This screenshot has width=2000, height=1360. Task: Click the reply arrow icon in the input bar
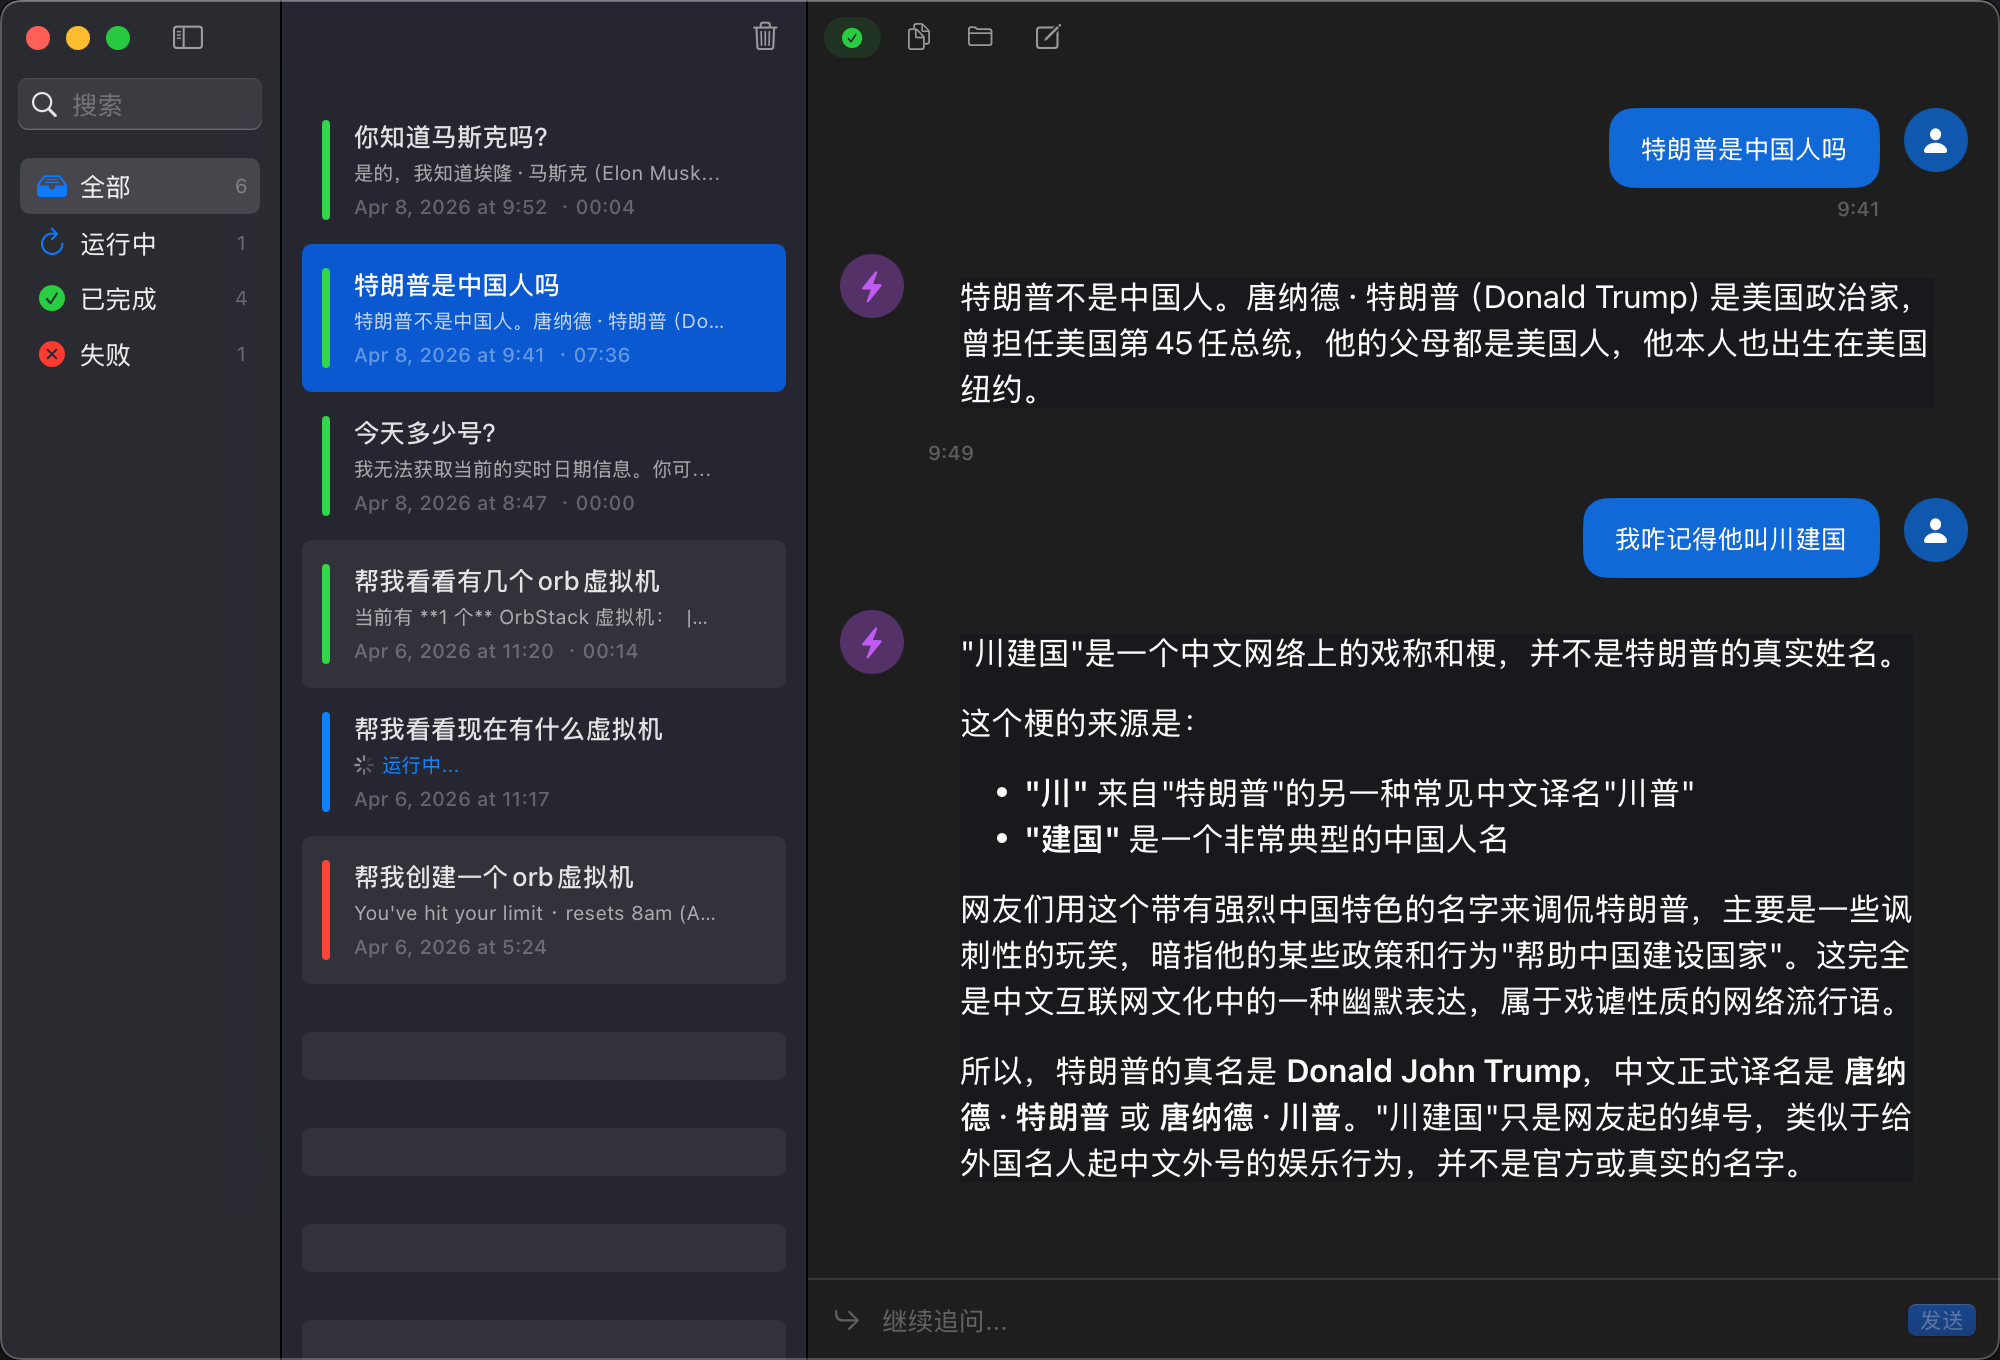846,1320
